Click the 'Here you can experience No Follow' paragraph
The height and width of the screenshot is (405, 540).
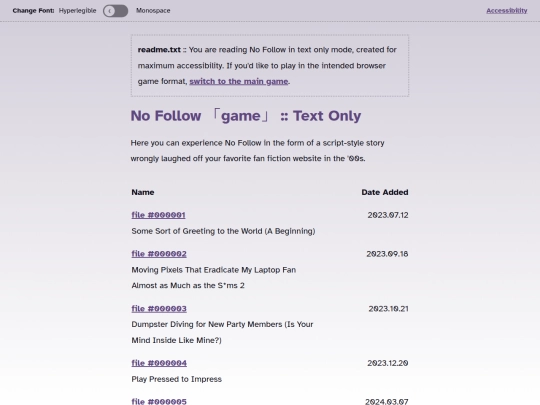pyautogui.click(x=258, y=151)
